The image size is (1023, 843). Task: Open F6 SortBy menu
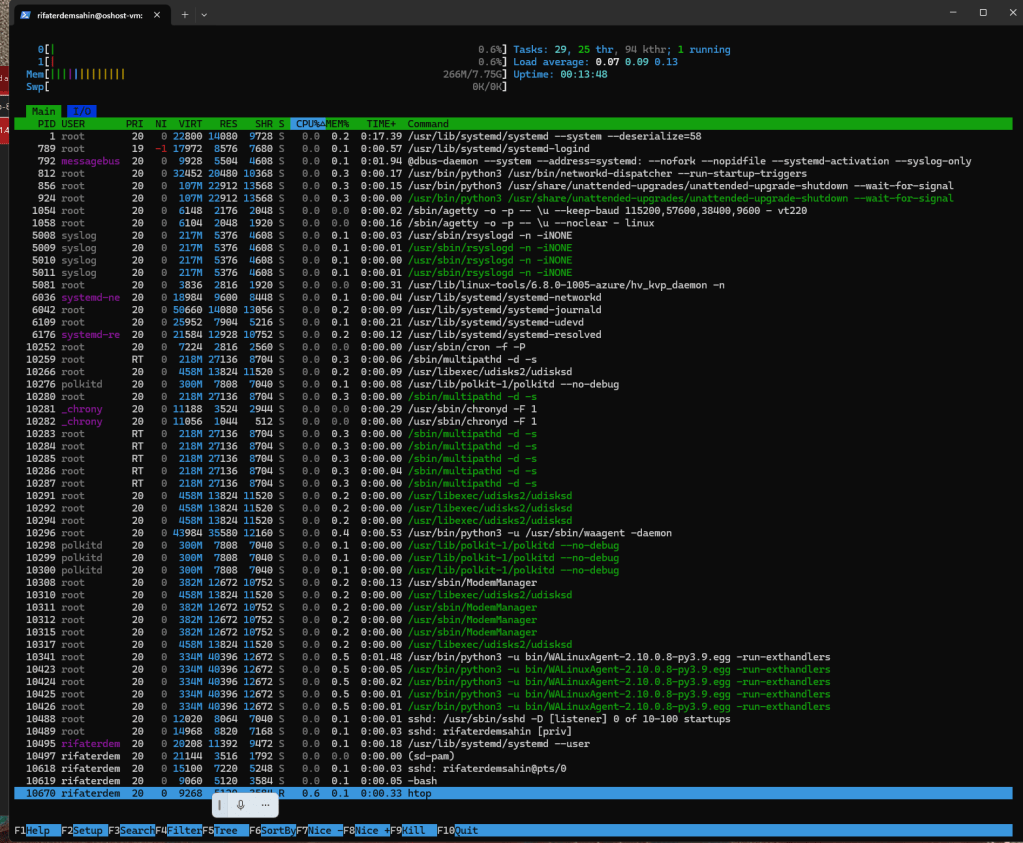[x=273, y=831]
